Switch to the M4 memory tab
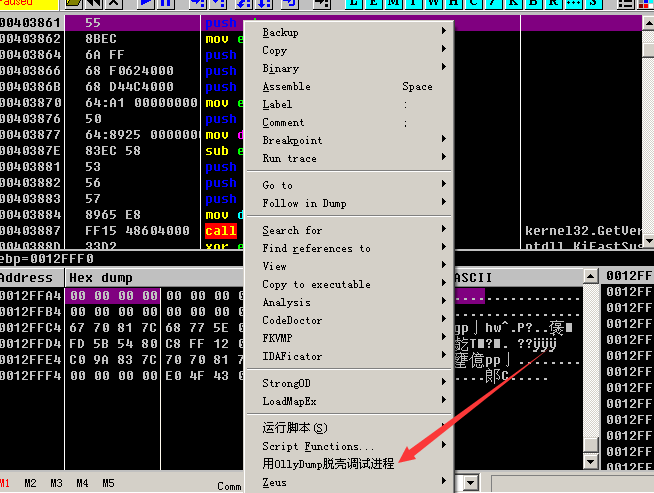The height and width of the screenshot is (493, 654). [x=82, y=483]
